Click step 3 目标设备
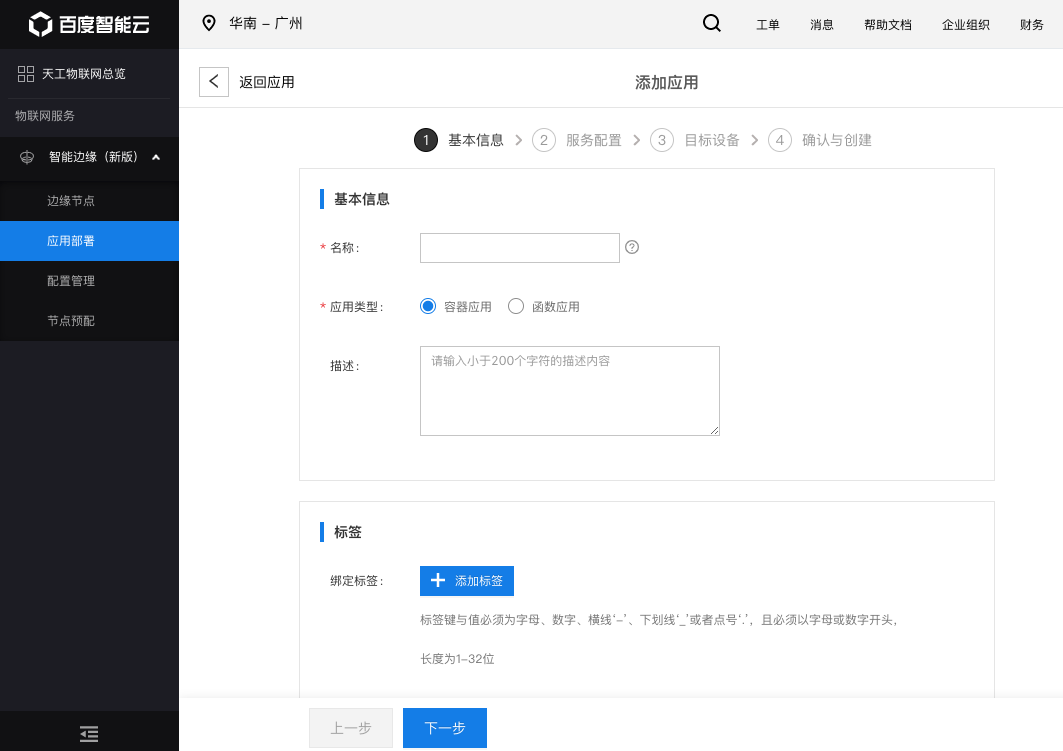The height and width of the screenshot is (751, 1063). tap(695, 140)
